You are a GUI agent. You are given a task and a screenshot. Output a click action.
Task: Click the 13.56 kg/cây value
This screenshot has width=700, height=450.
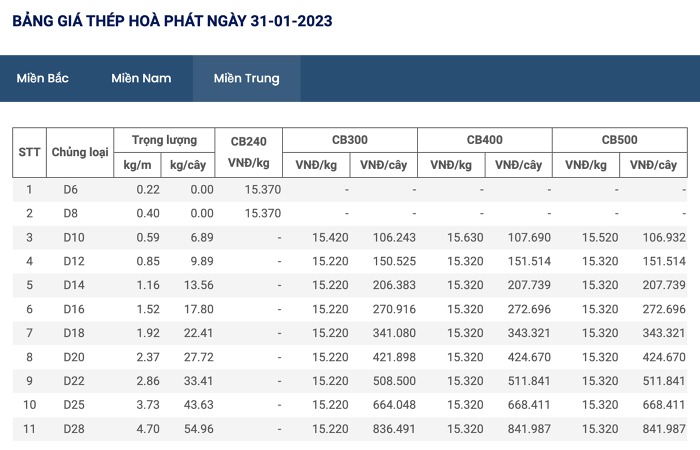click(199, 285)
